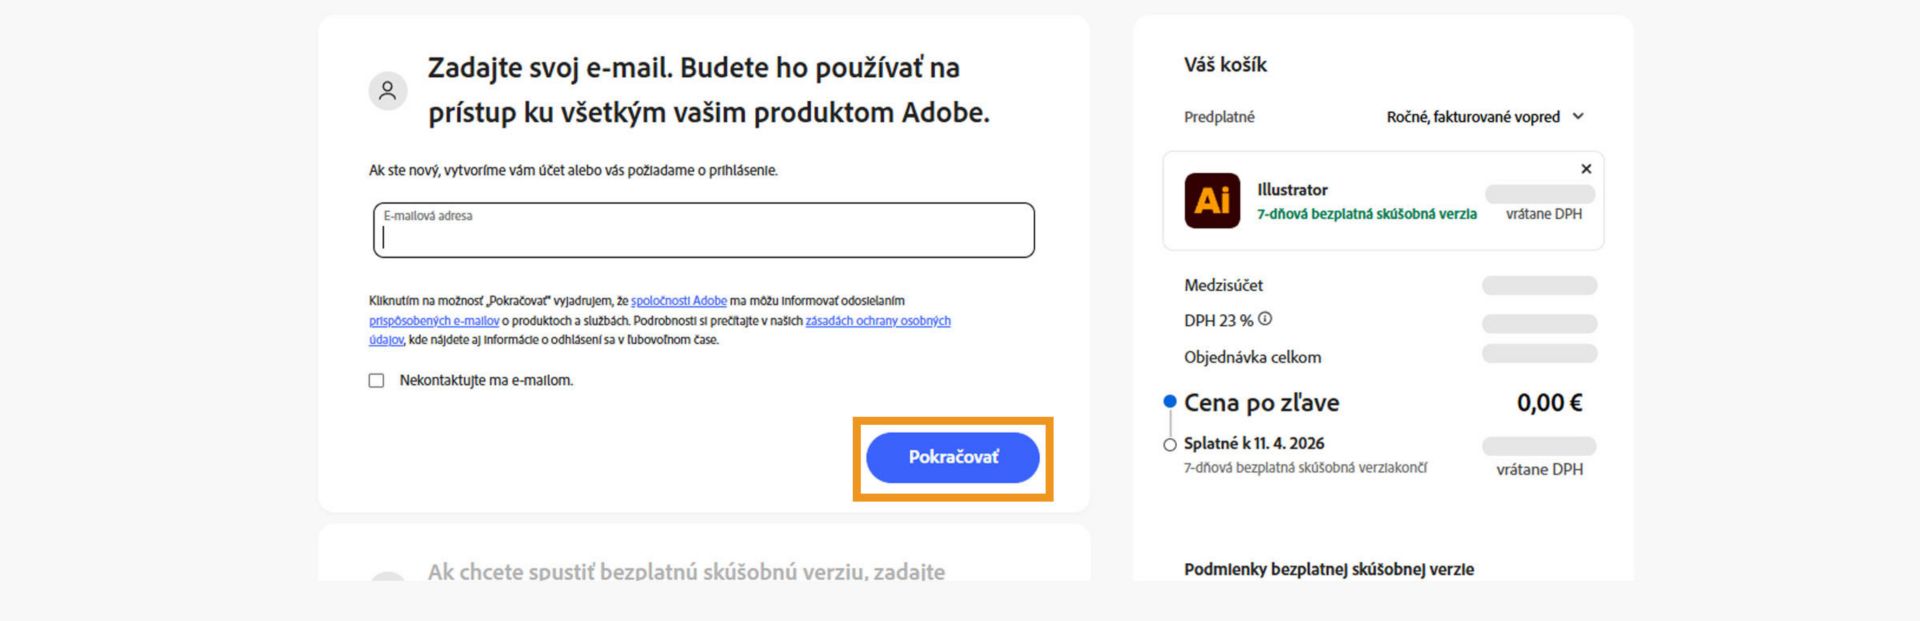Viewport: 1920px width, 621px height.
Task: Check the "Nekontaktujte ma e-mailom" checkbox
Action: (x=375, y=381)
